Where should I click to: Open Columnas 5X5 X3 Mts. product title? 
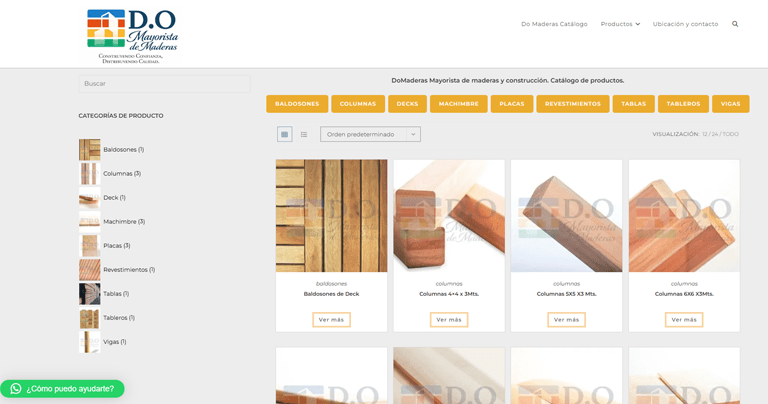(x=567, y=294)
